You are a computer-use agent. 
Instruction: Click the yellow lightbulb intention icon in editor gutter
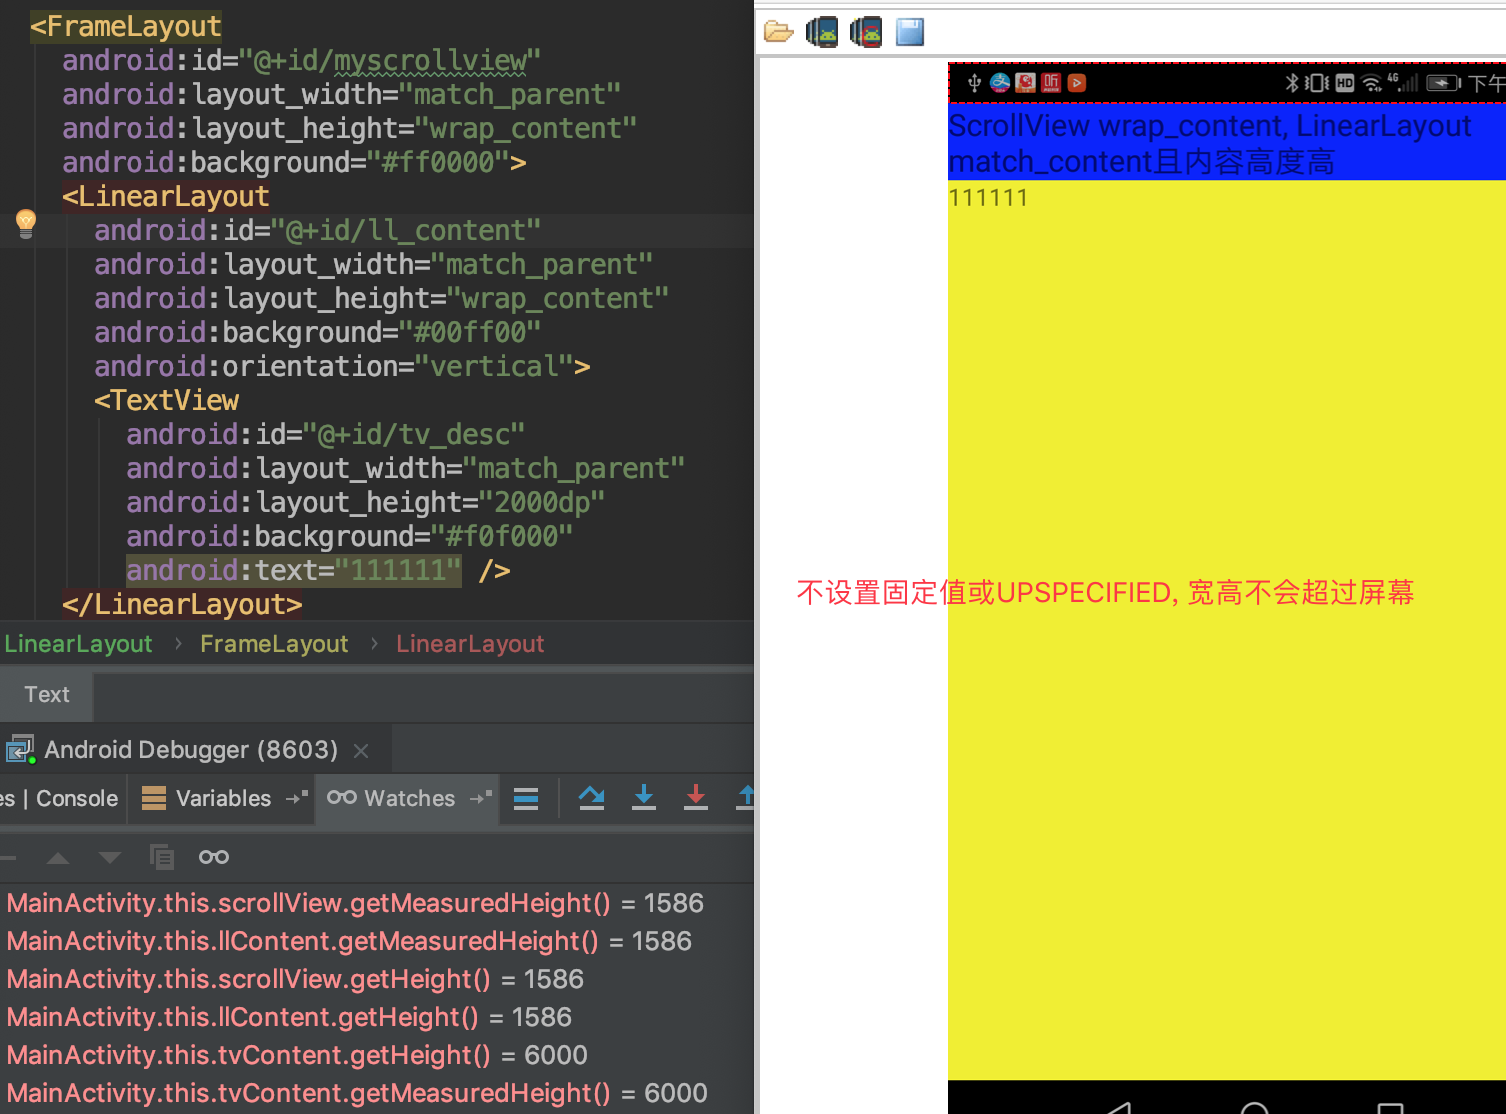(x=26, y=223)
